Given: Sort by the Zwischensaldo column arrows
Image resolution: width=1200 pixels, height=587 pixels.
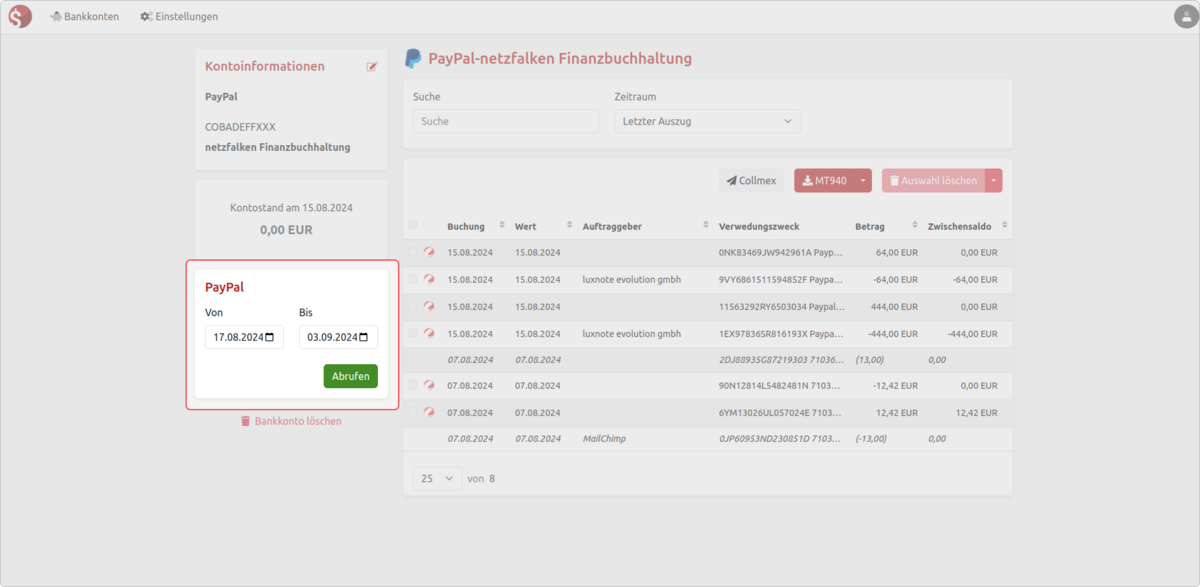Looking at the screenshot, I should click(1005, 226).
